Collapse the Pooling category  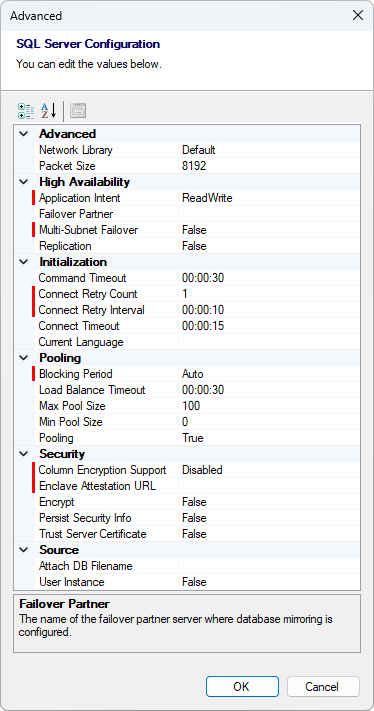click(x=24, y=358)
